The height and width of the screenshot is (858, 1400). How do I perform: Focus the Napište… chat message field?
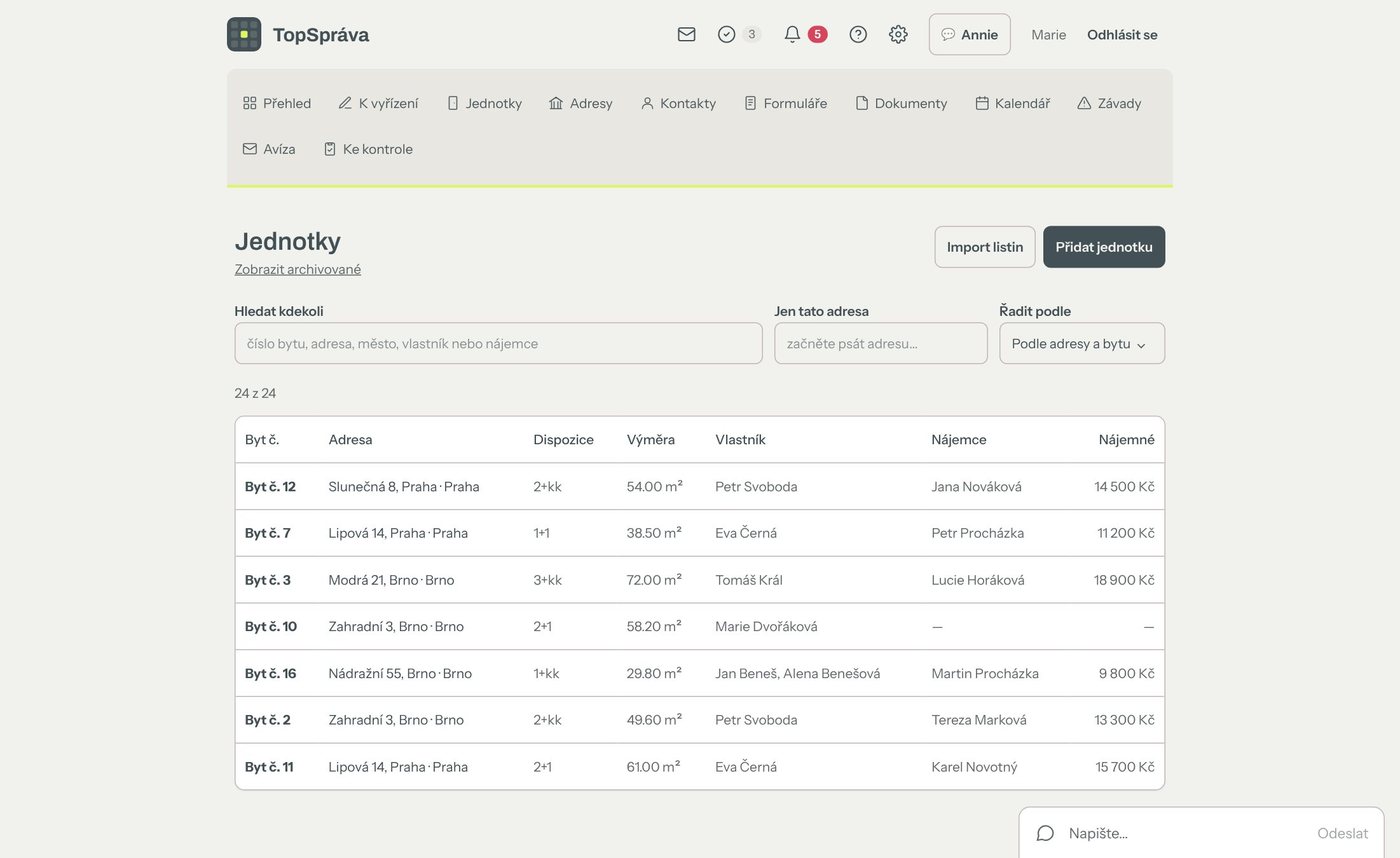coord(1185,833)
